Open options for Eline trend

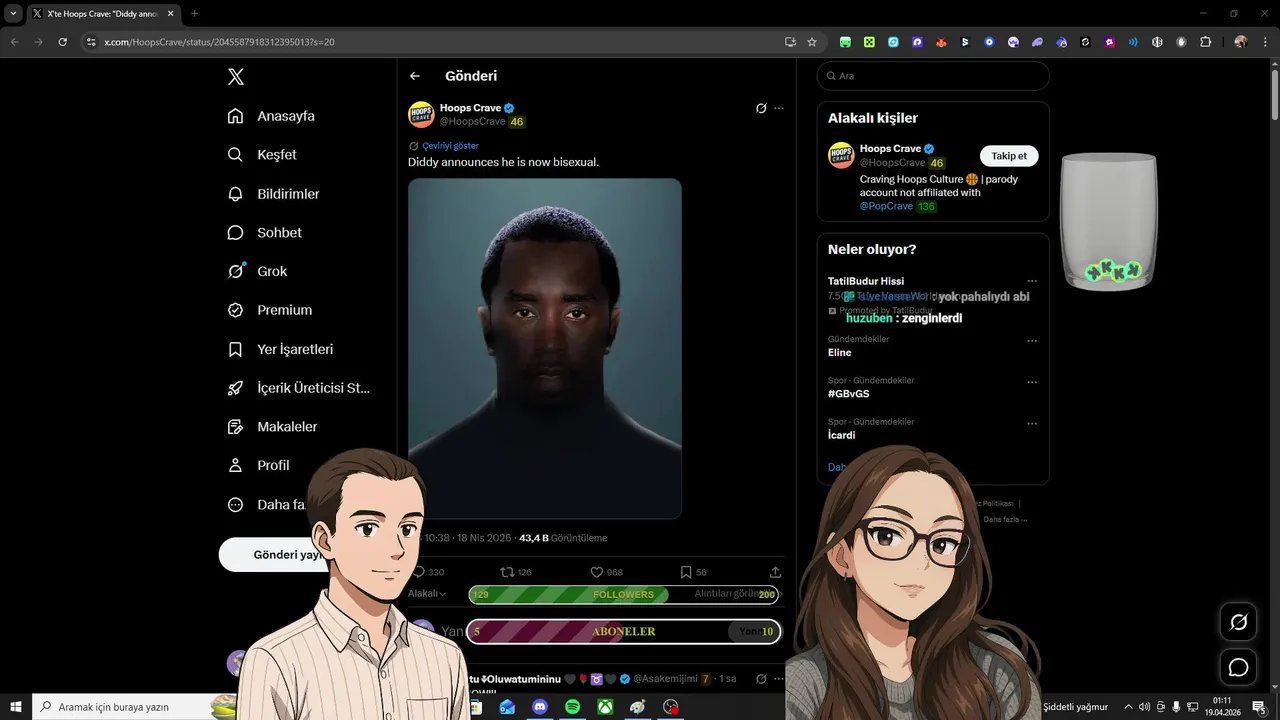pyautogui.click(x=1032, y=341)
